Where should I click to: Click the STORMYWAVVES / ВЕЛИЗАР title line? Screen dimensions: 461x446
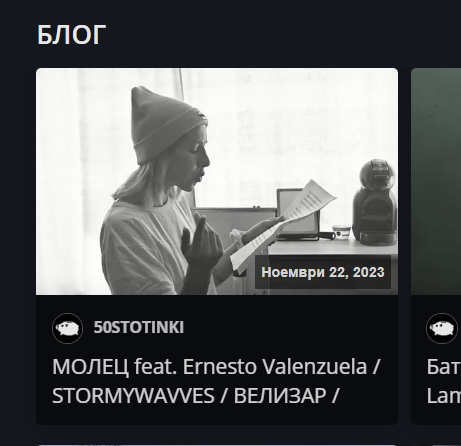(195, 396)
